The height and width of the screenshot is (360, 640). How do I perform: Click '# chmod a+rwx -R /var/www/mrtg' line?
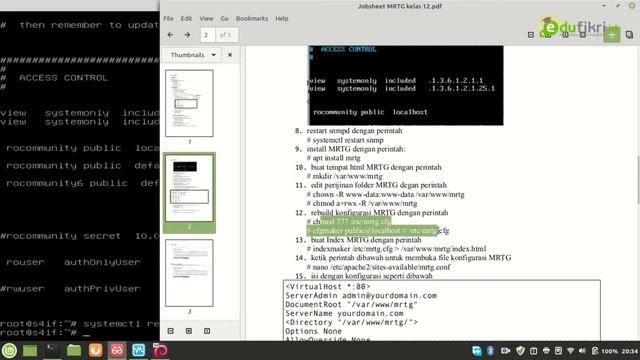click(x=362, y=203)
